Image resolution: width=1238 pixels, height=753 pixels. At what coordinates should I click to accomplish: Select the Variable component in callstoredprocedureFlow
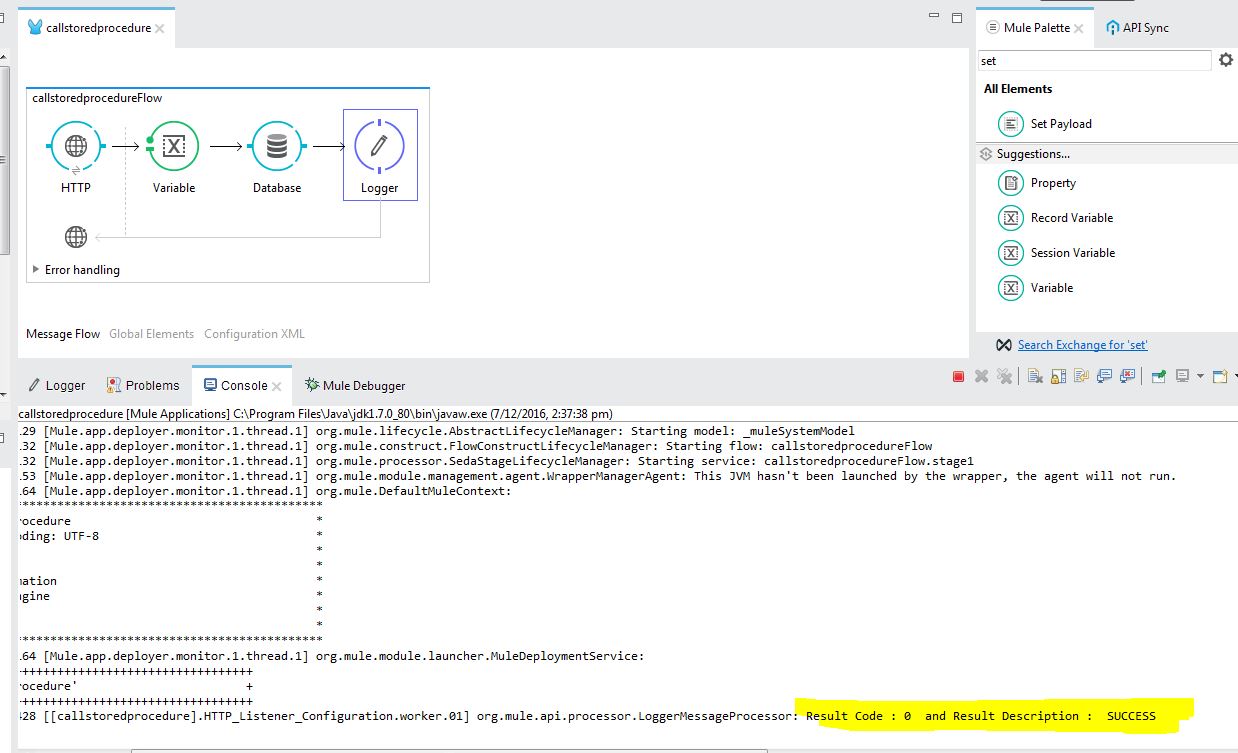click(173, 145)
